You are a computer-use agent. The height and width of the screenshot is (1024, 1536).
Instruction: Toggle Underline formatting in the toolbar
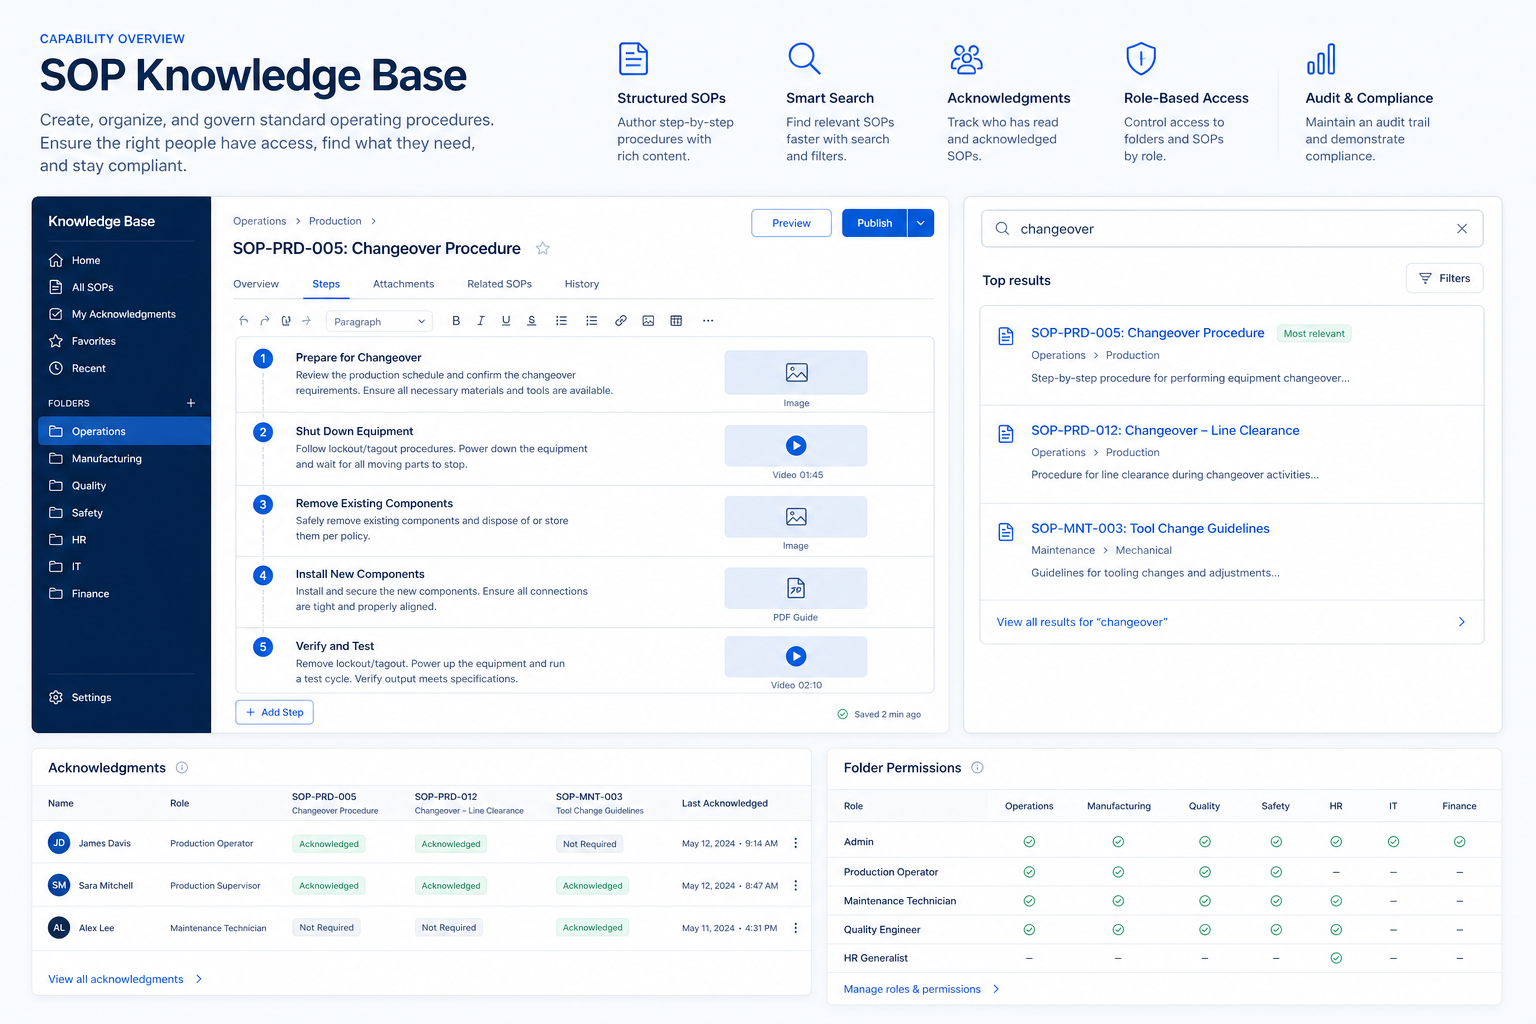point(506,321)
